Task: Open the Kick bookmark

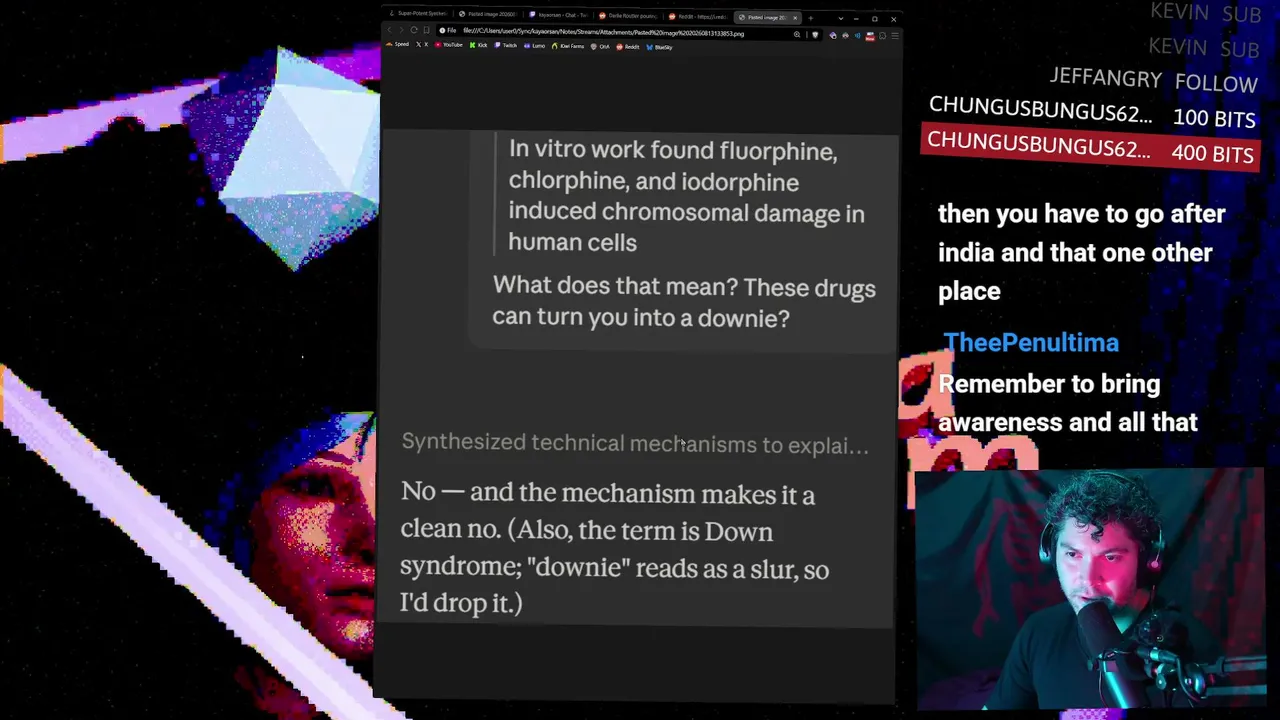Action: click(x=480, y=46)
